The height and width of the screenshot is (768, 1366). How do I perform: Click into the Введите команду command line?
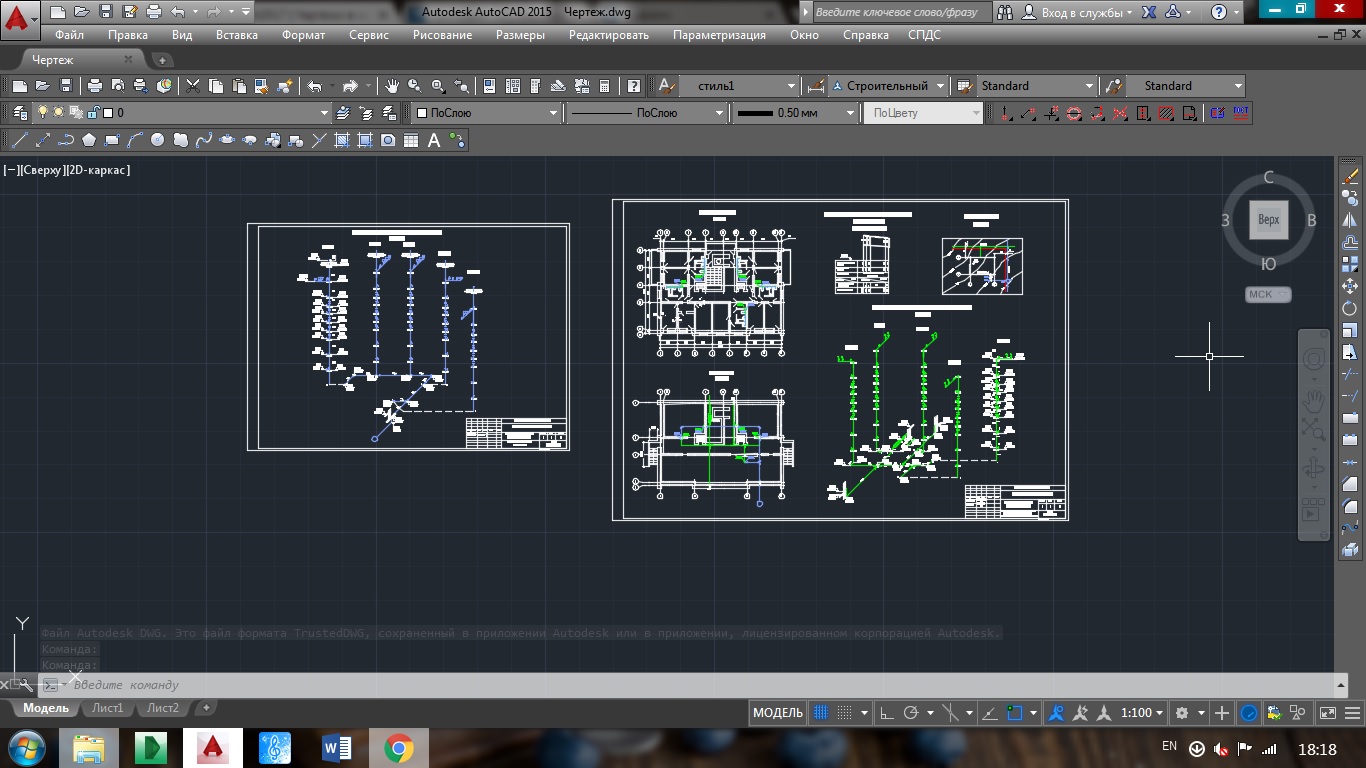[700, 685]
